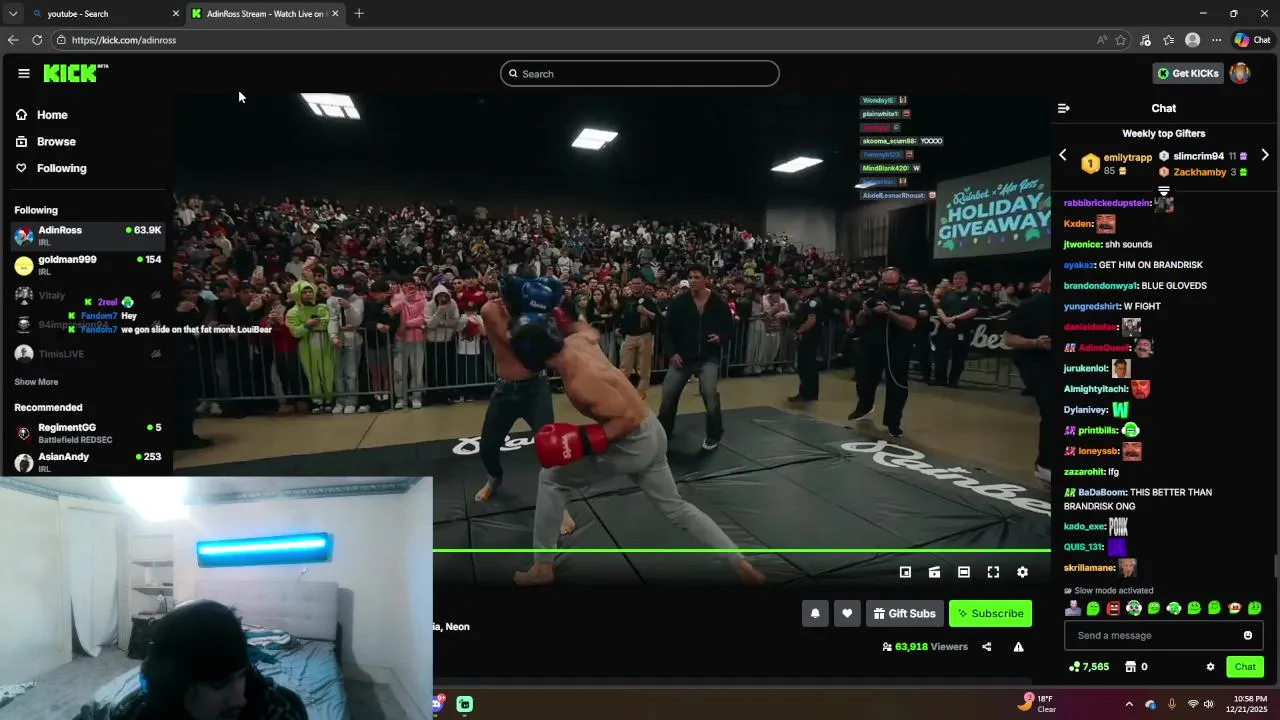
Task: Insert the first face photo emote
Action: pyautogui.click(x=1073, y=608)
